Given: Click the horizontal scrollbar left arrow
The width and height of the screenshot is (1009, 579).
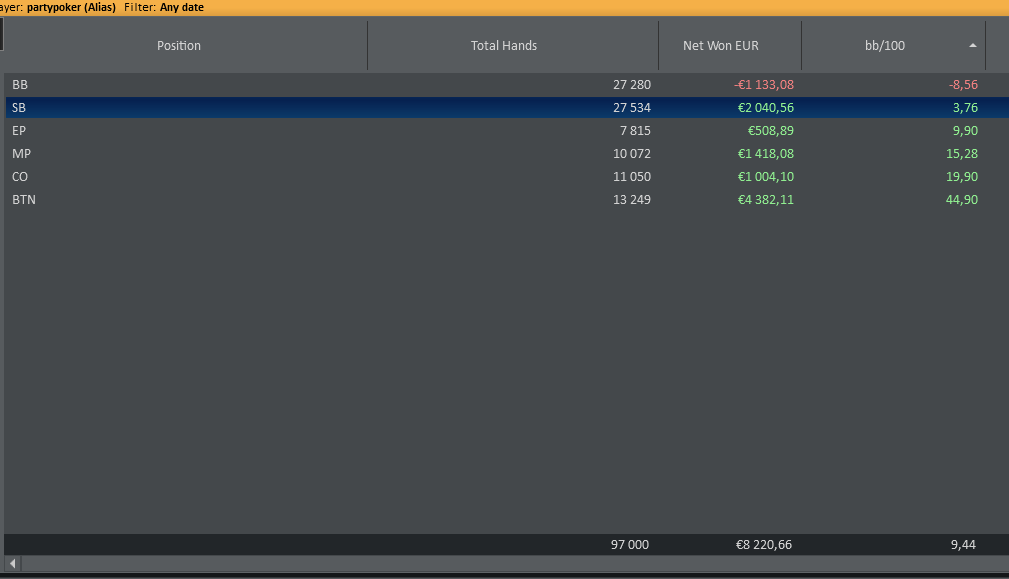Looking at the screenshot, I should (x=12, y=564).
